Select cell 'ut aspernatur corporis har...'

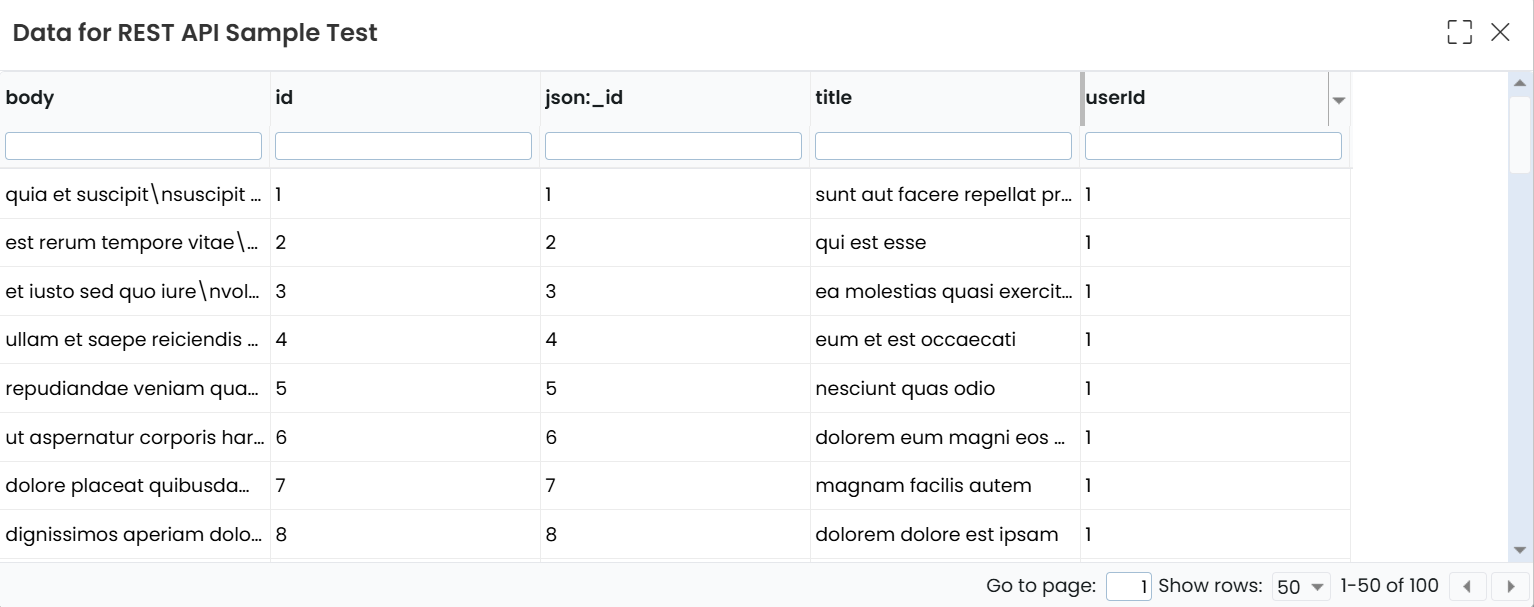tap(135, 437)
